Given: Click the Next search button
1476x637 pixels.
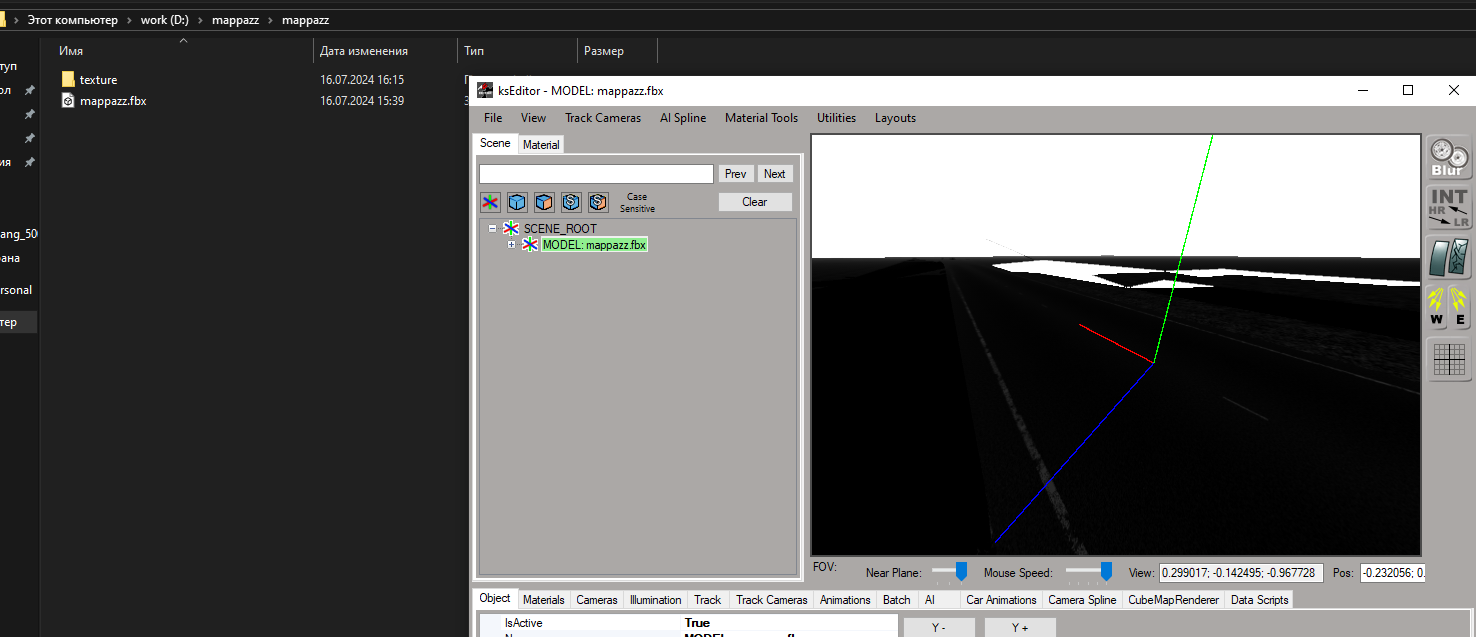Looking at the screenshot, I should pos(775,174).
